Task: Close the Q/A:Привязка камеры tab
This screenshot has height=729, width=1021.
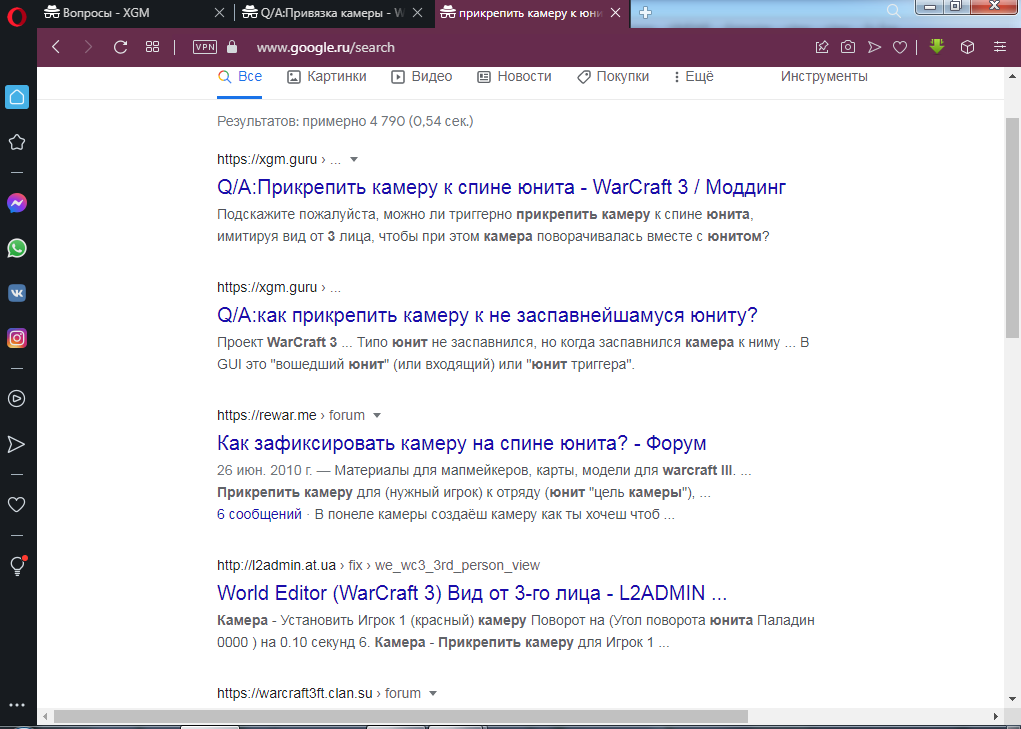Action: [418, 12]
